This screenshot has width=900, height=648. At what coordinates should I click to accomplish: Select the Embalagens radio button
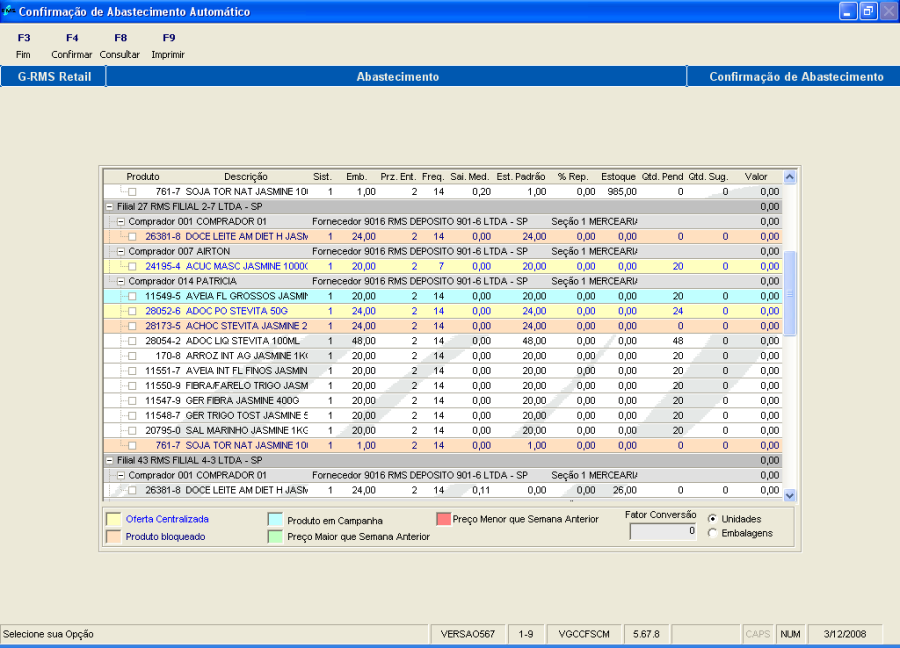712,533
